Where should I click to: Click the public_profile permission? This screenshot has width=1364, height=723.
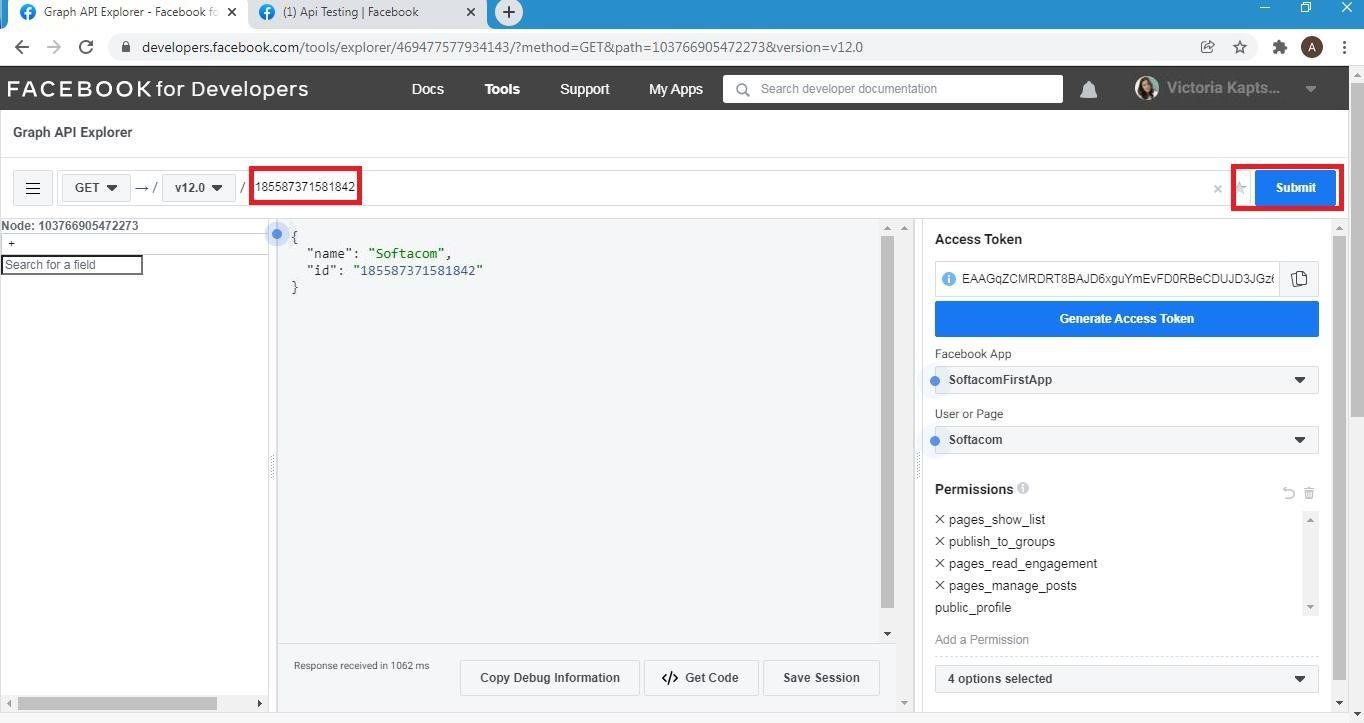973,608
